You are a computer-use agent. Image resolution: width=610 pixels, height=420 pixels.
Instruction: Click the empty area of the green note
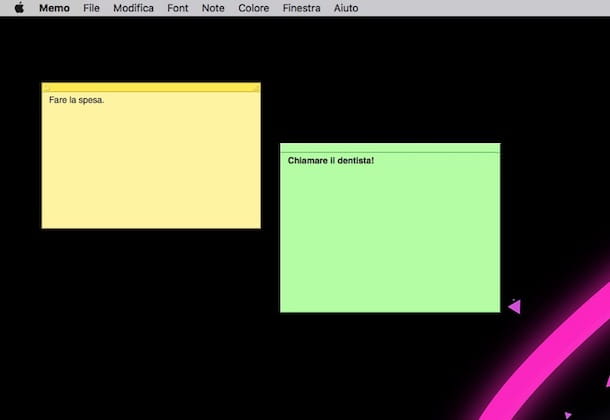coord(390,240)
